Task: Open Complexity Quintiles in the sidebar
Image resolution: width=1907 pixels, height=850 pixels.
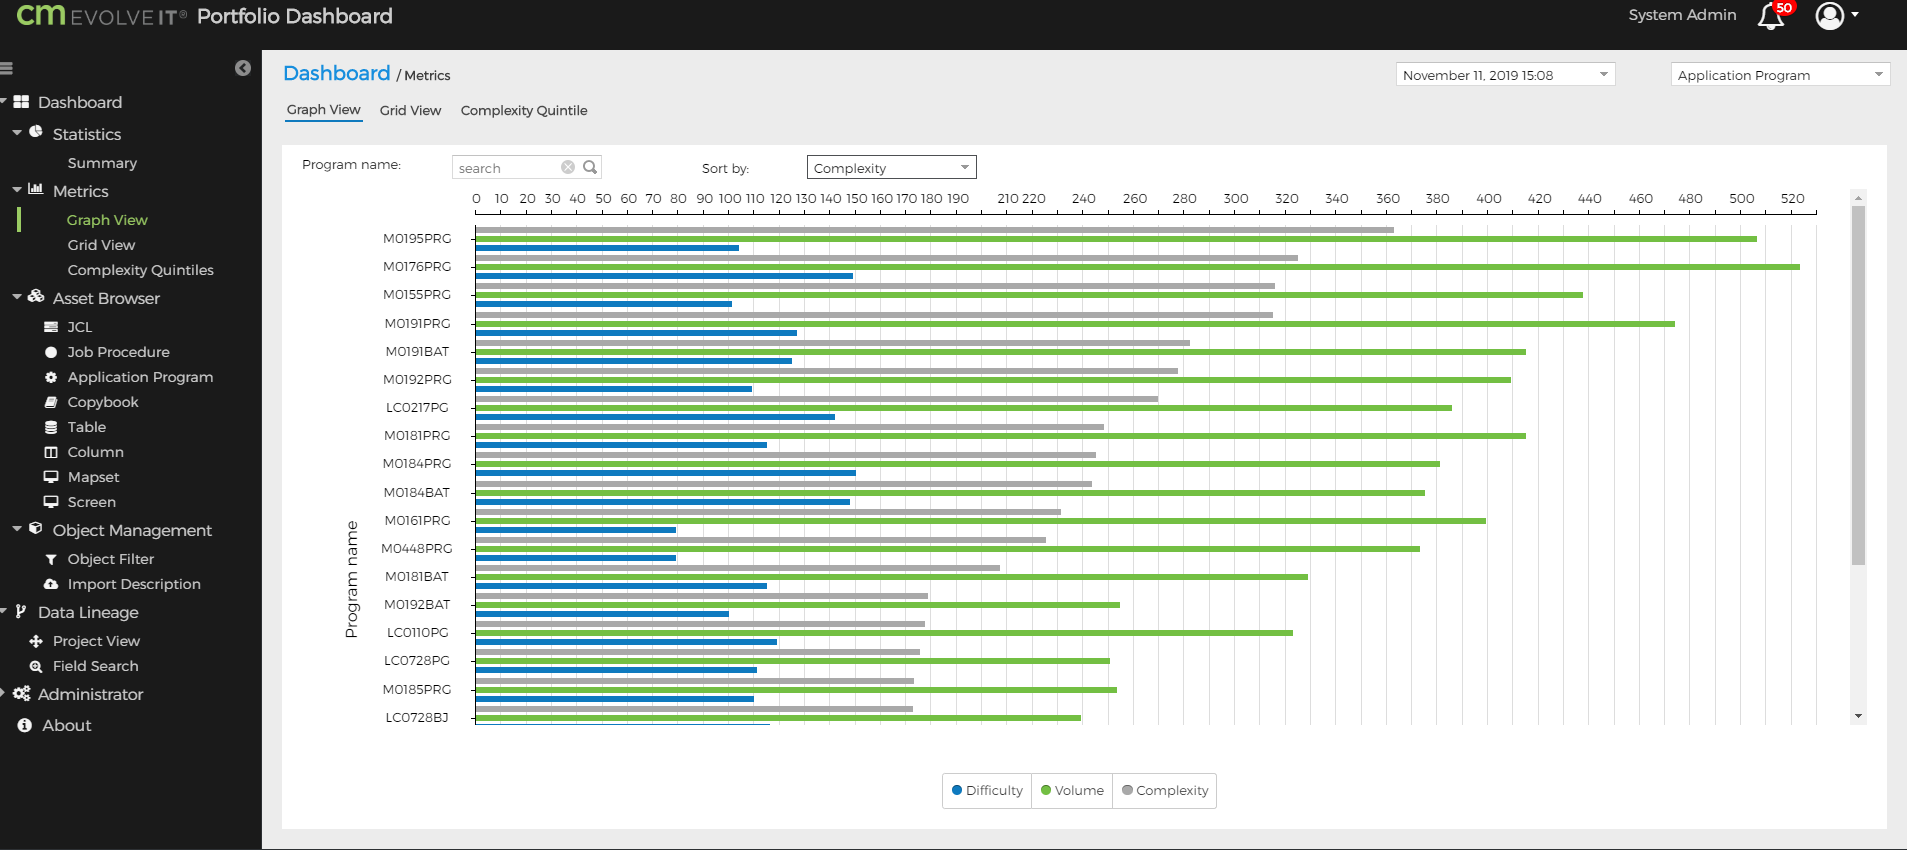Action: pyautogui.click(x=140, y=270)
